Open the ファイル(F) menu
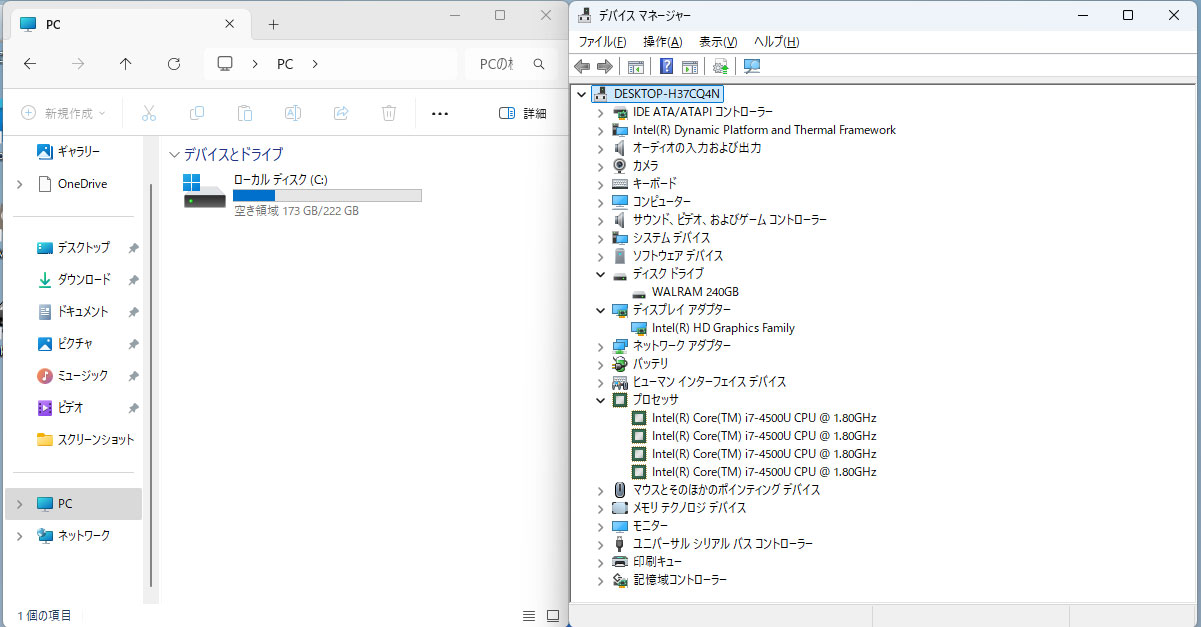 click(602, 41)
